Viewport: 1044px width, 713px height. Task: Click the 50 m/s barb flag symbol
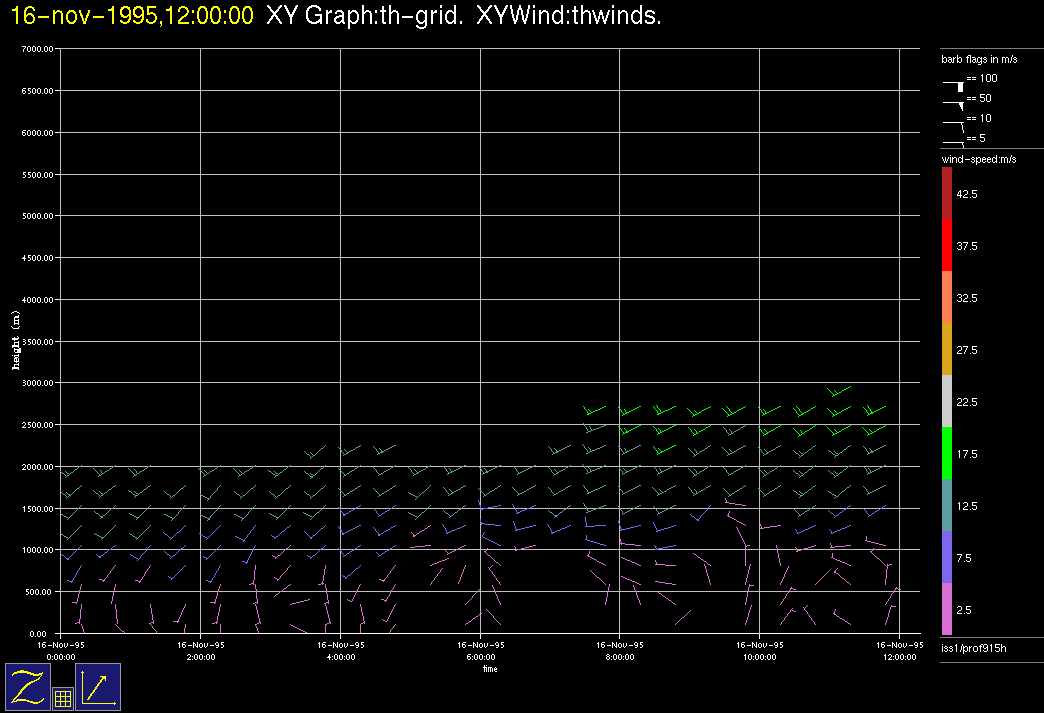[954, 104]
